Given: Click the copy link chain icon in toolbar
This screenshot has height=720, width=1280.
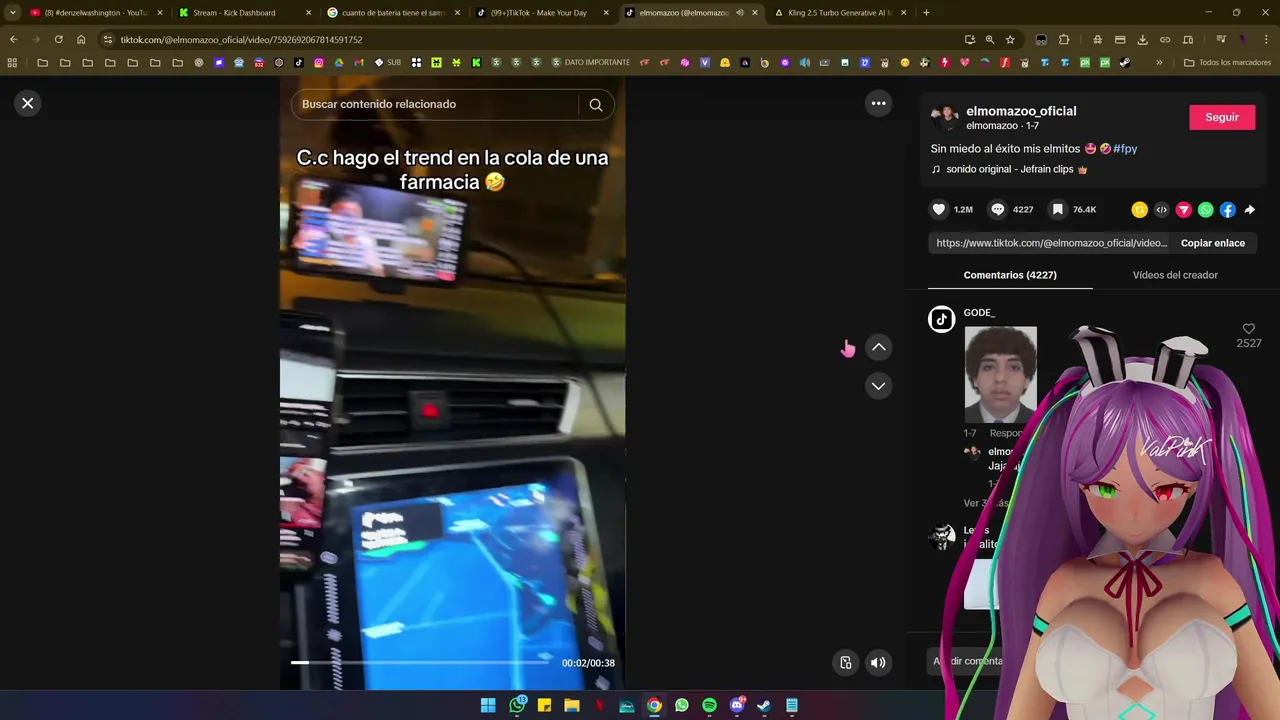Looking at the screenshot, I should click(1165, 39).
